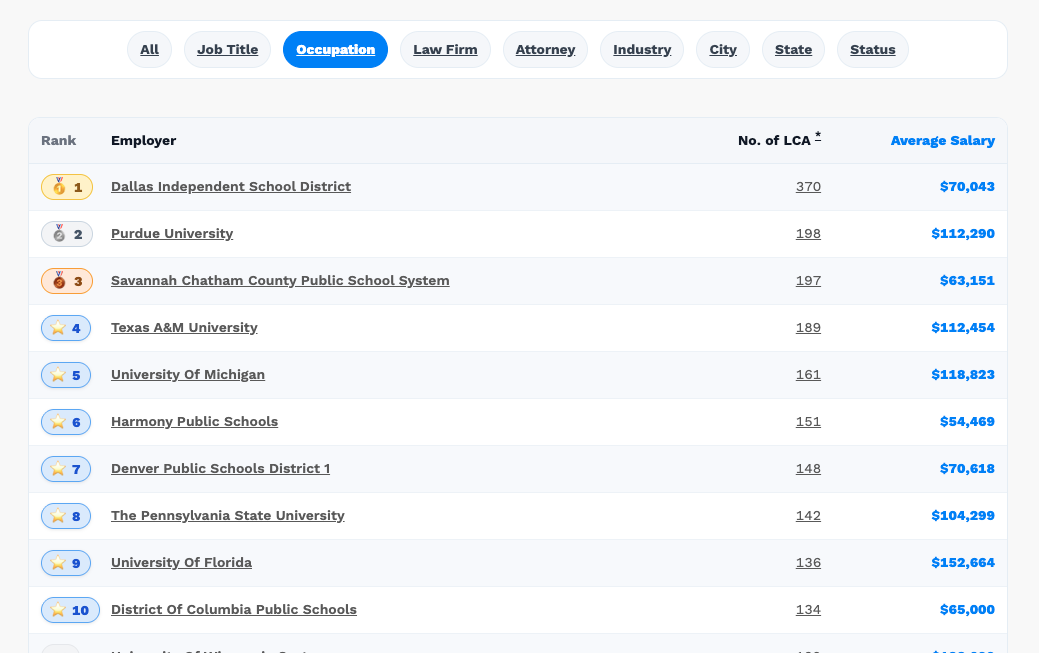Click the star rank 5 badge

click(x=66, y=375)
